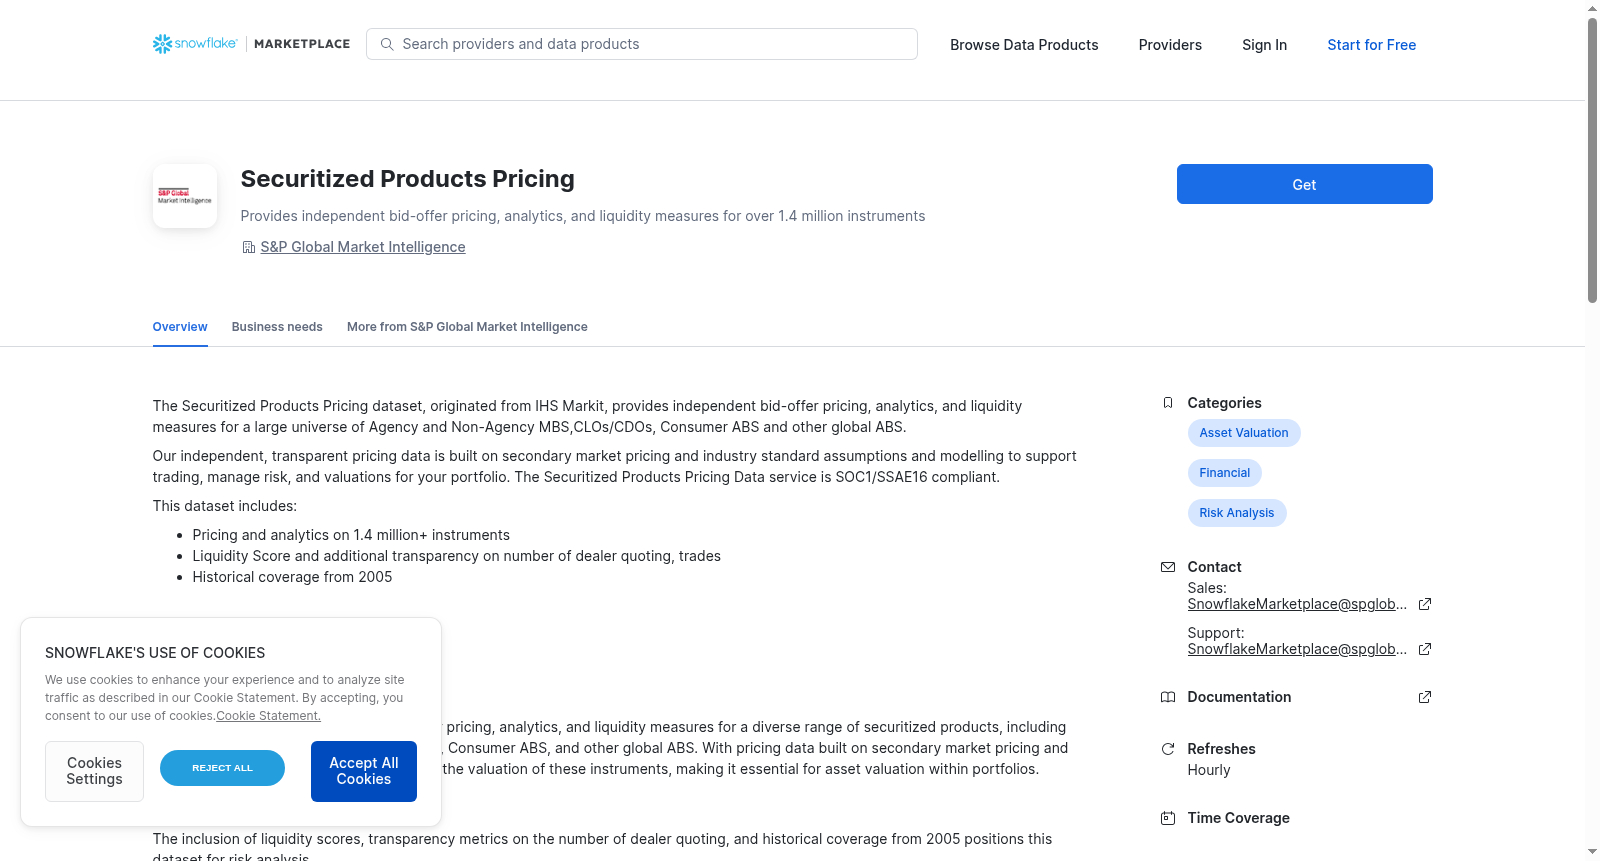The height and width of the screenshot is (861, 1600).
Task: Click the MARKETPLACE label in the header
Action: click(302, 44)
